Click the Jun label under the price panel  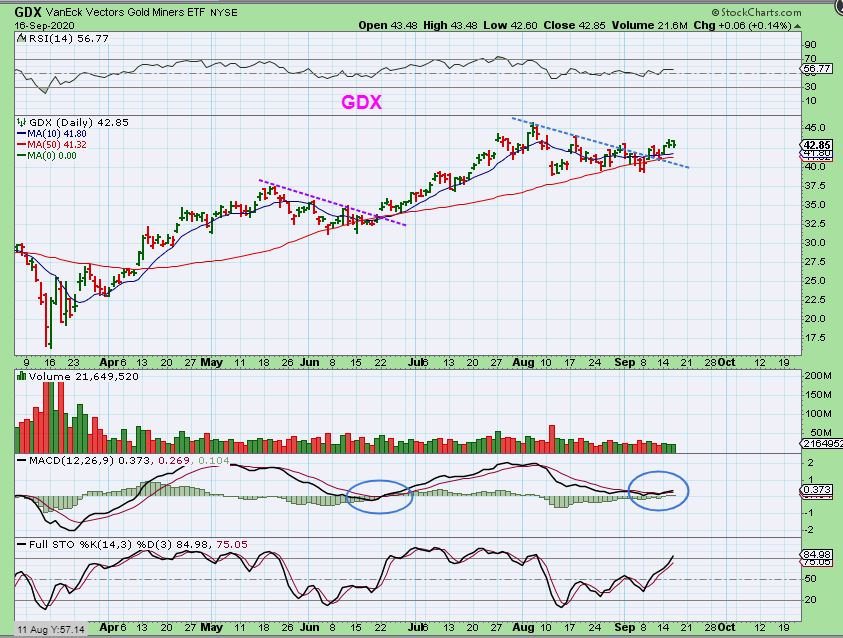[x=309, y=362]
